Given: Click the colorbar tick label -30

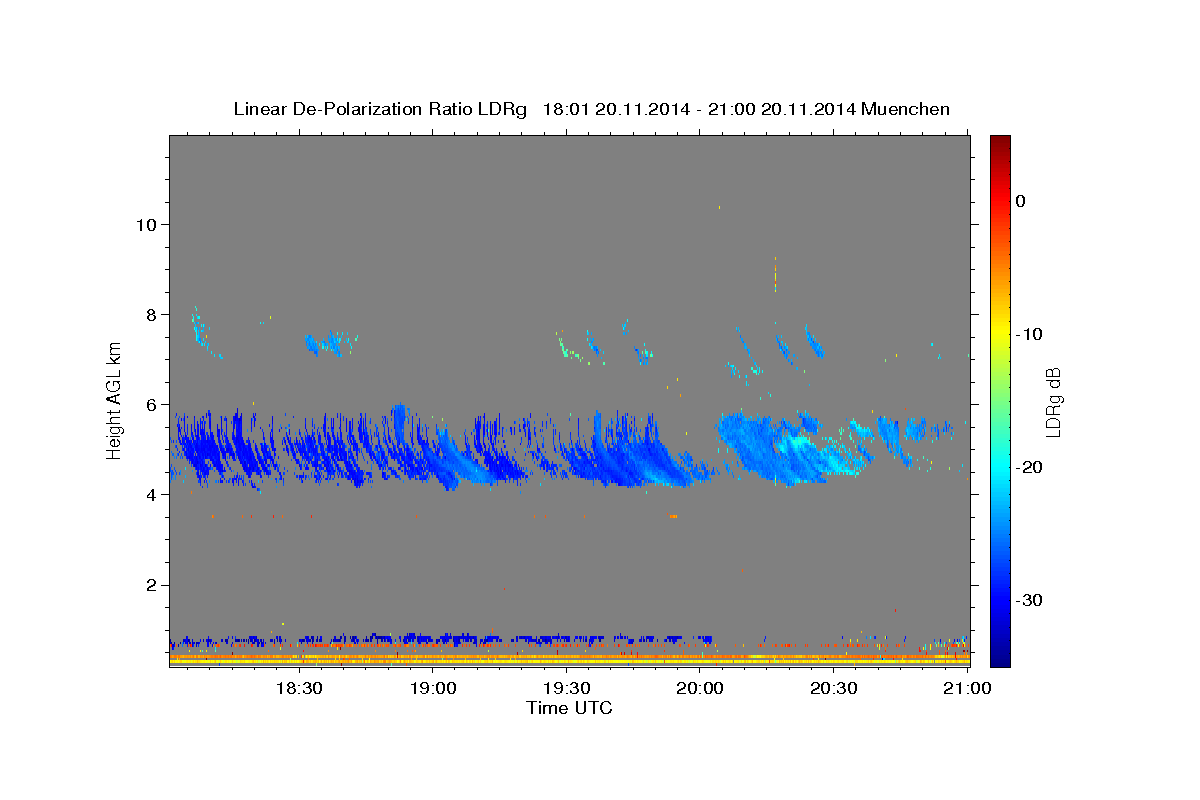Looking at the screenshot, I should tap(1029, 600).
